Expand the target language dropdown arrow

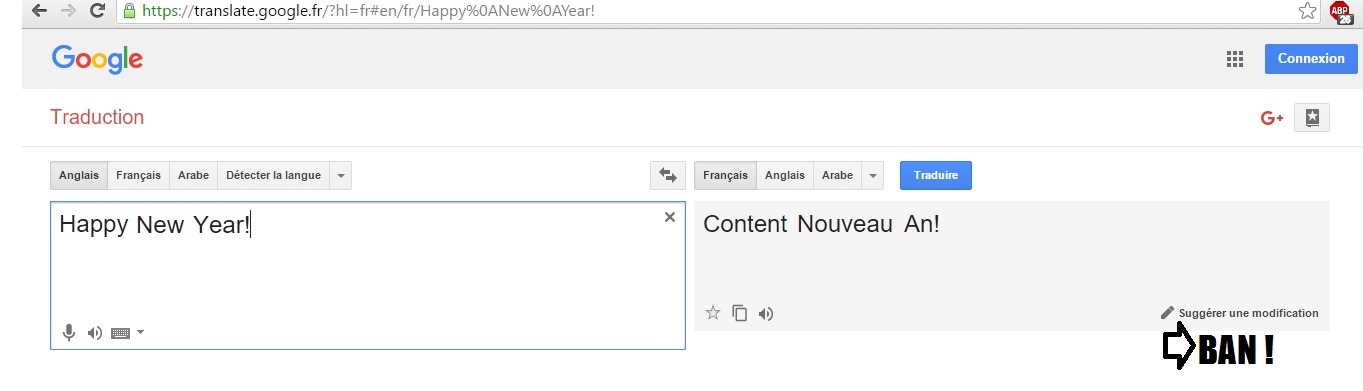tap(873, 175)
